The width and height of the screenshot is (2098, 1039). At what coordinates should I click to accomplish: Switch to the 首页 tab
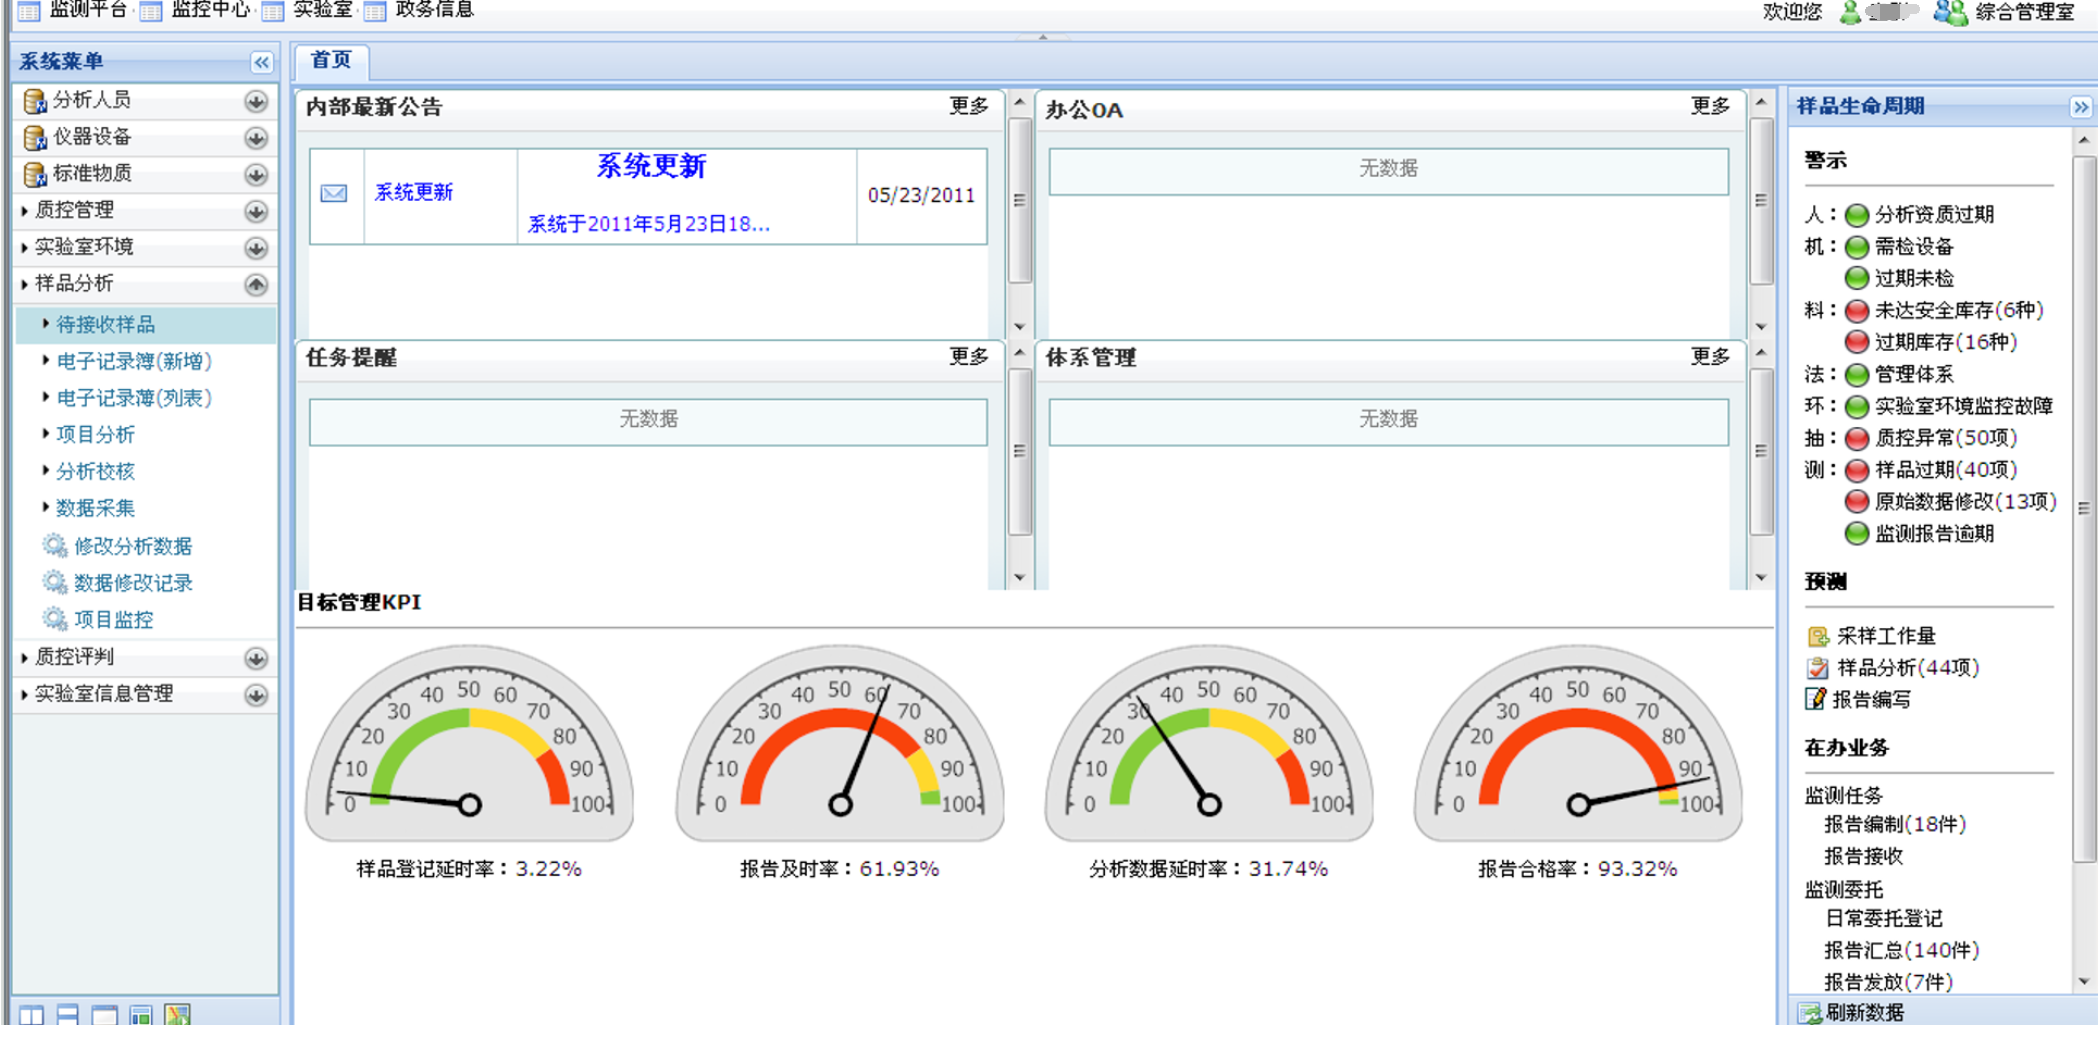tap(331, 61)
